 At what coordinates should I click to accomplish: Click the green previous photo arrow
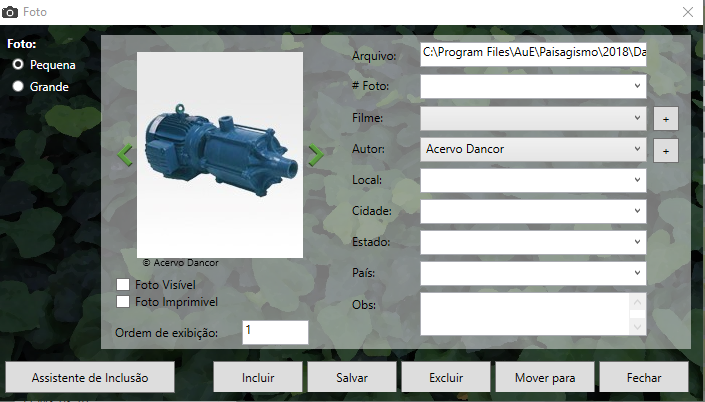[x=125, y=155]
